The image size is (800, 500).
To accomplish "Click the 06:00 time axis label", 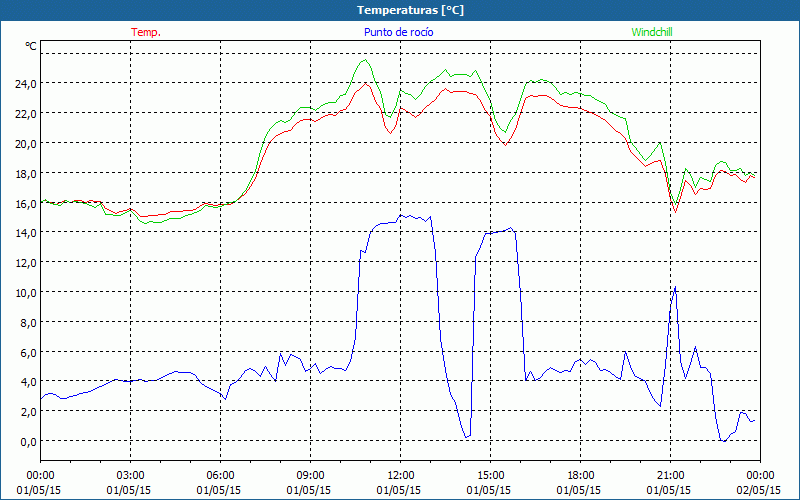I will pyautogui.click(x=220, y=476).
